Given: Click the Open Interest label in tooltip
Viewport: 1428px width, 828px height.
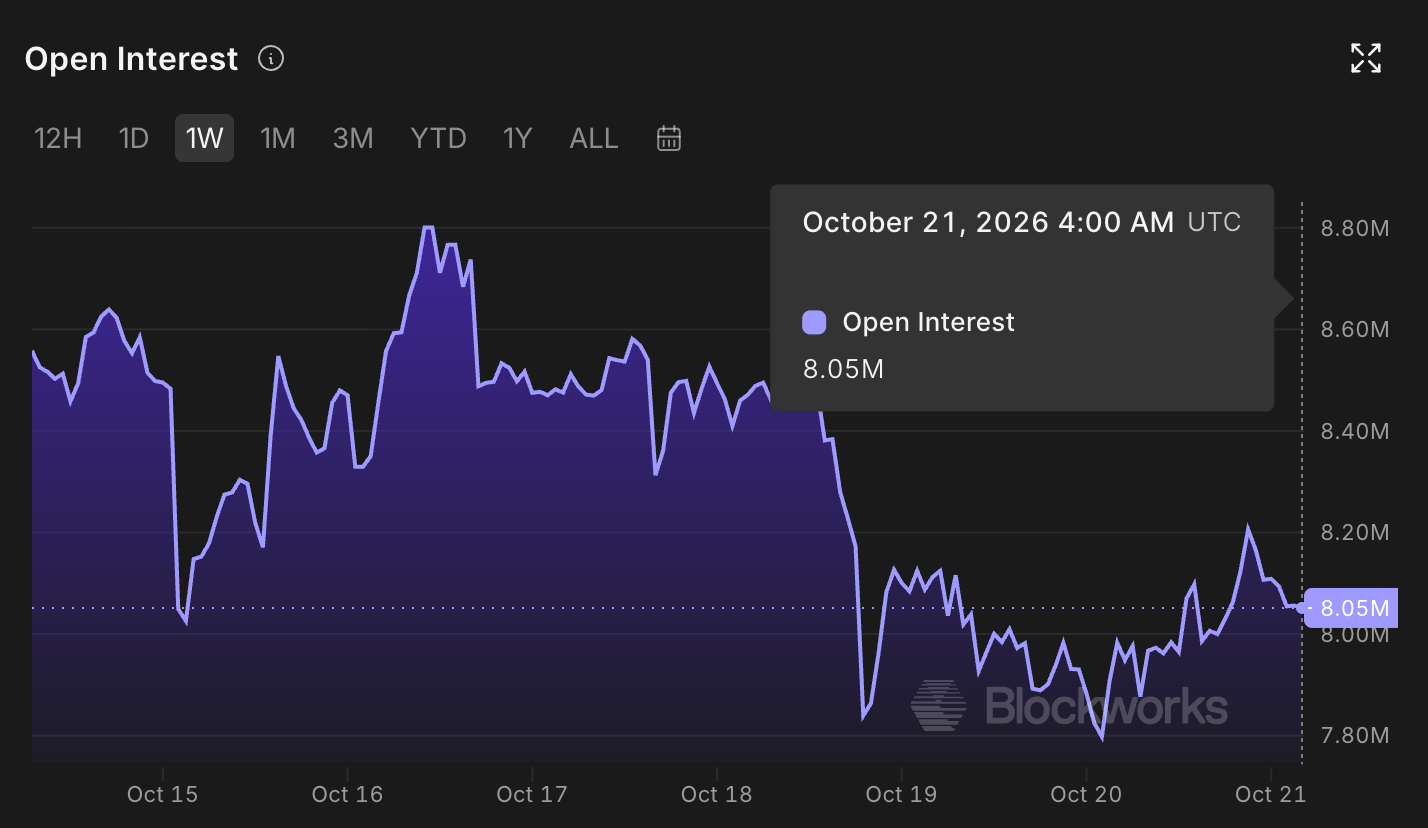Looking at the screenshot, I should tap(929, 322).
